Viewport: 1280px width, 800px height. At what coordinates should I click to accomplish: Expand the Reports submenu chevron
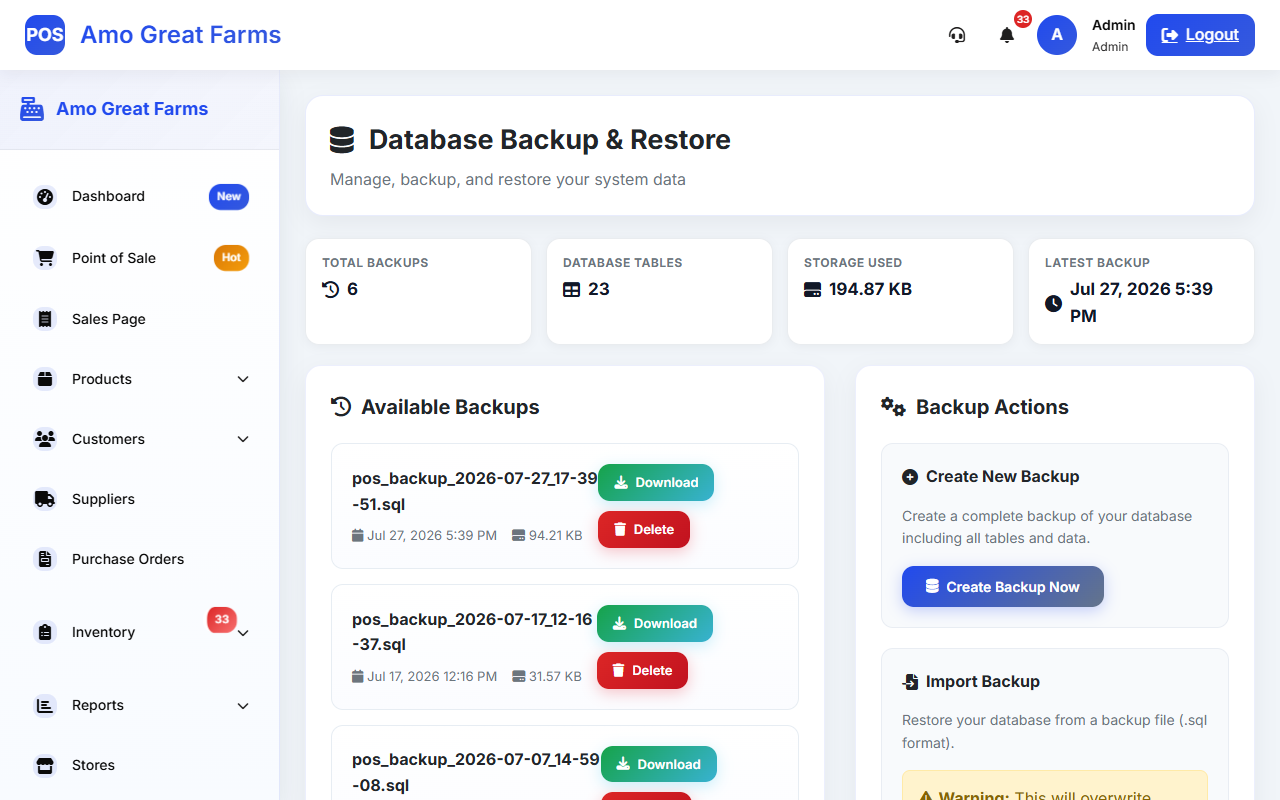[x=243, y=705]
